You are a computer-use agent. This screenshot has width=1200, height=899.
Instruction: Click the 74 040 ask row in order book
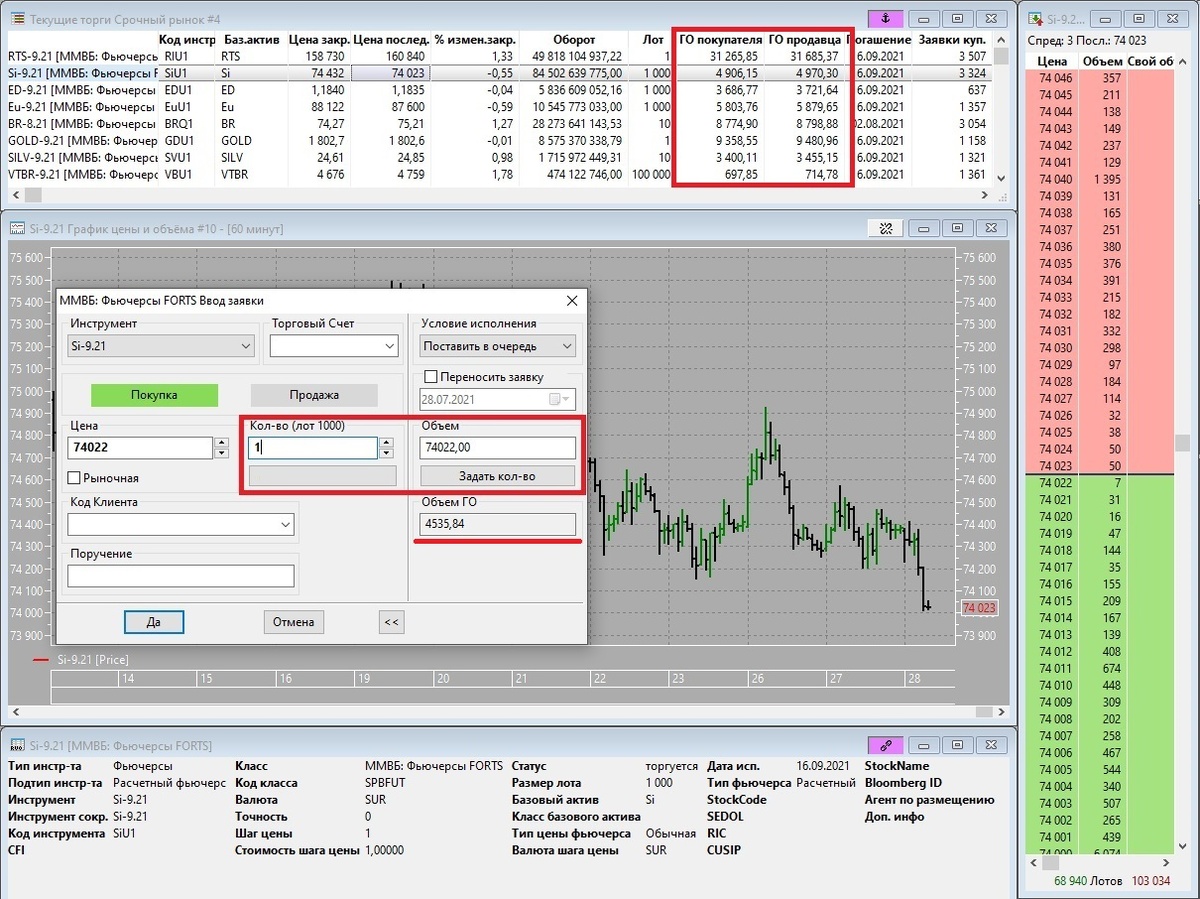click(1100, 179)
